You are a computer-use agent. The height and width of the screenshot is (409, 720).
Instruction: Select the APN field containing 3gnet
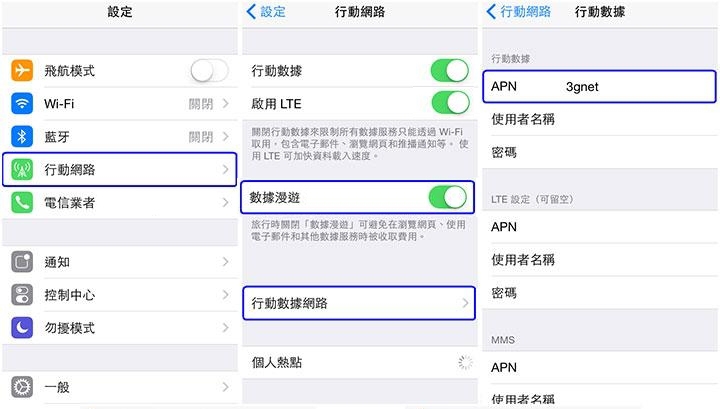pos(599,86)
